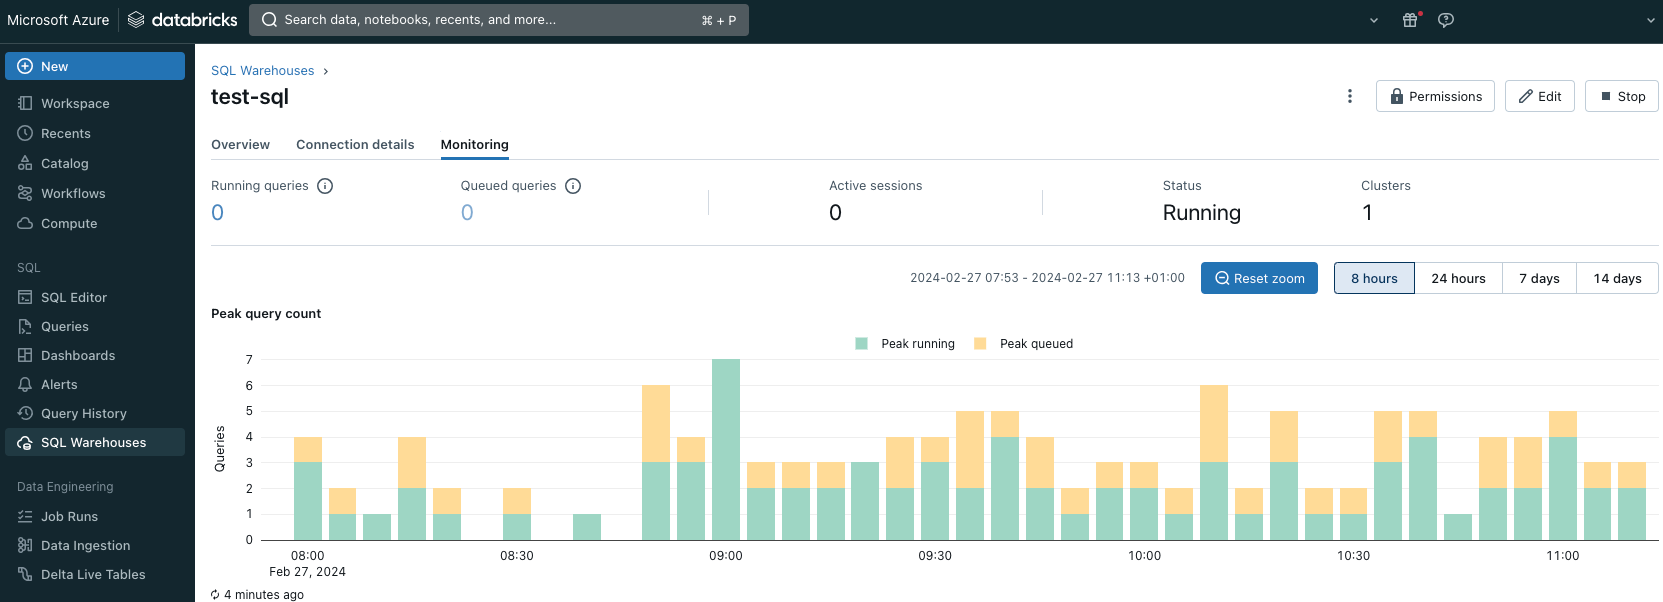Click the 4 minutes ago refresh text

[x=264, y=595]
